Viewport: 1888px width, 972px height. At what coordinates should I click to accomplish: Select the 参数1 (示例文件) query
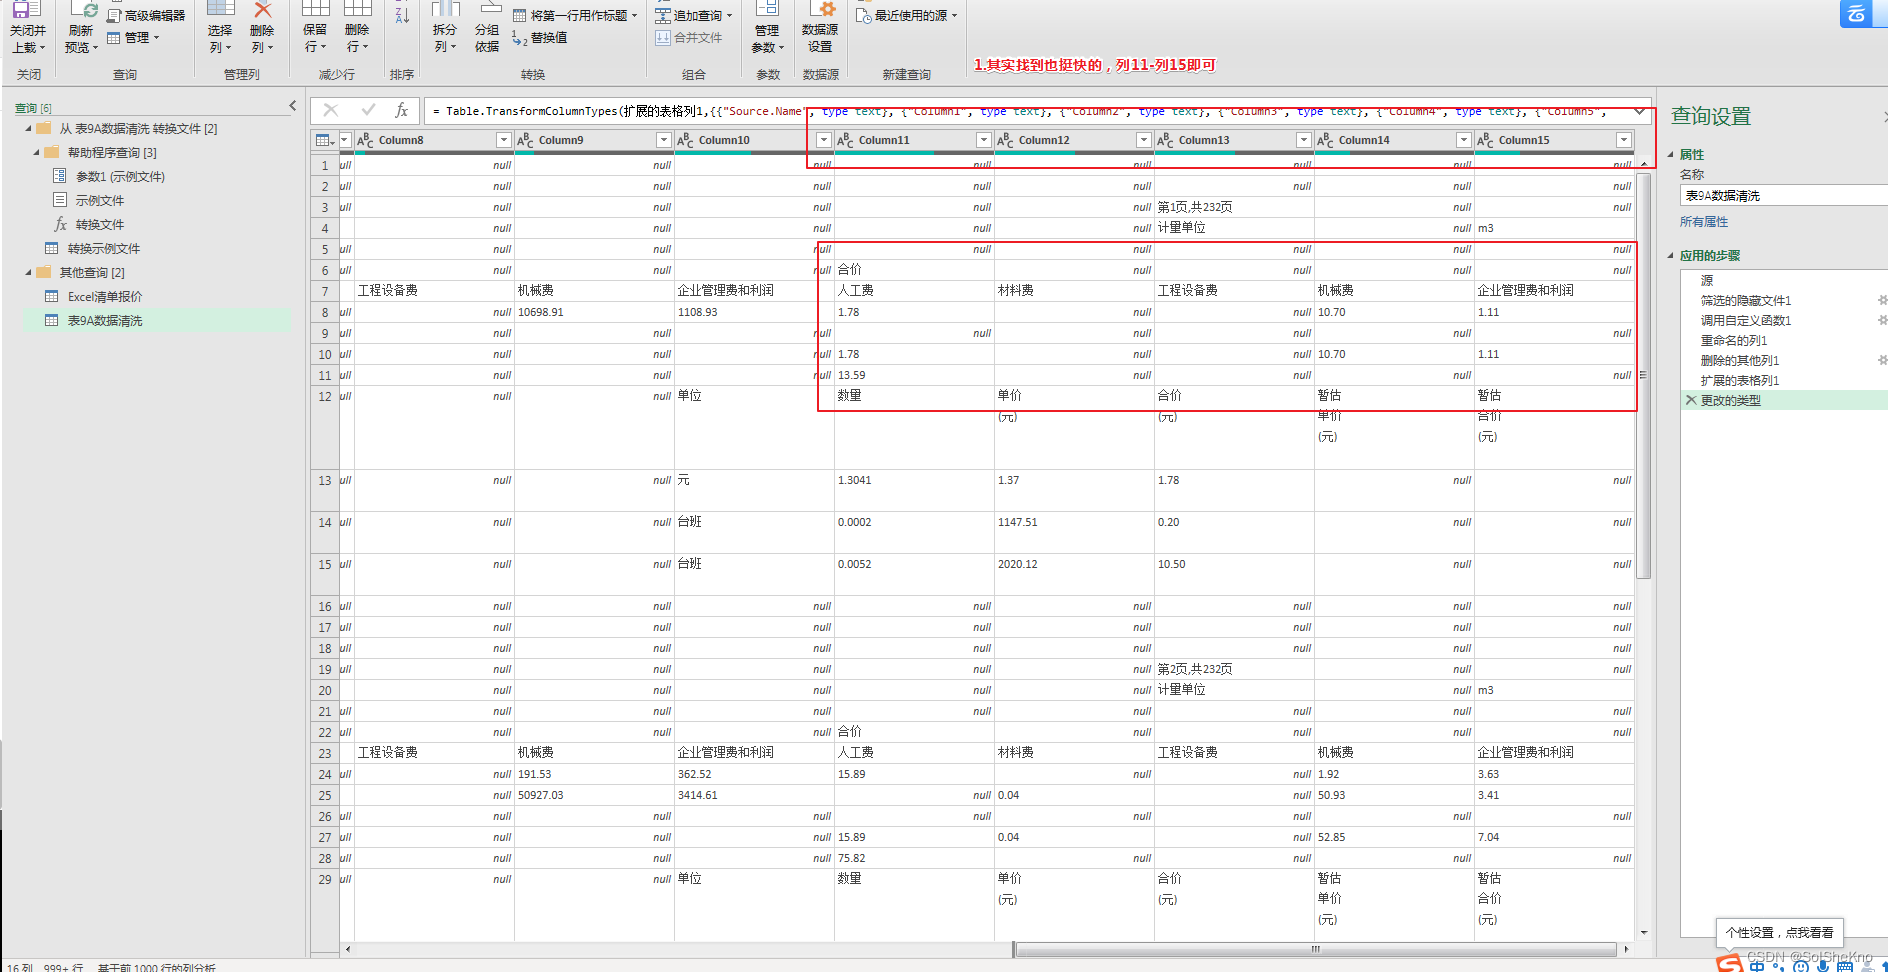pyautogui.click(x=120, y=177)
